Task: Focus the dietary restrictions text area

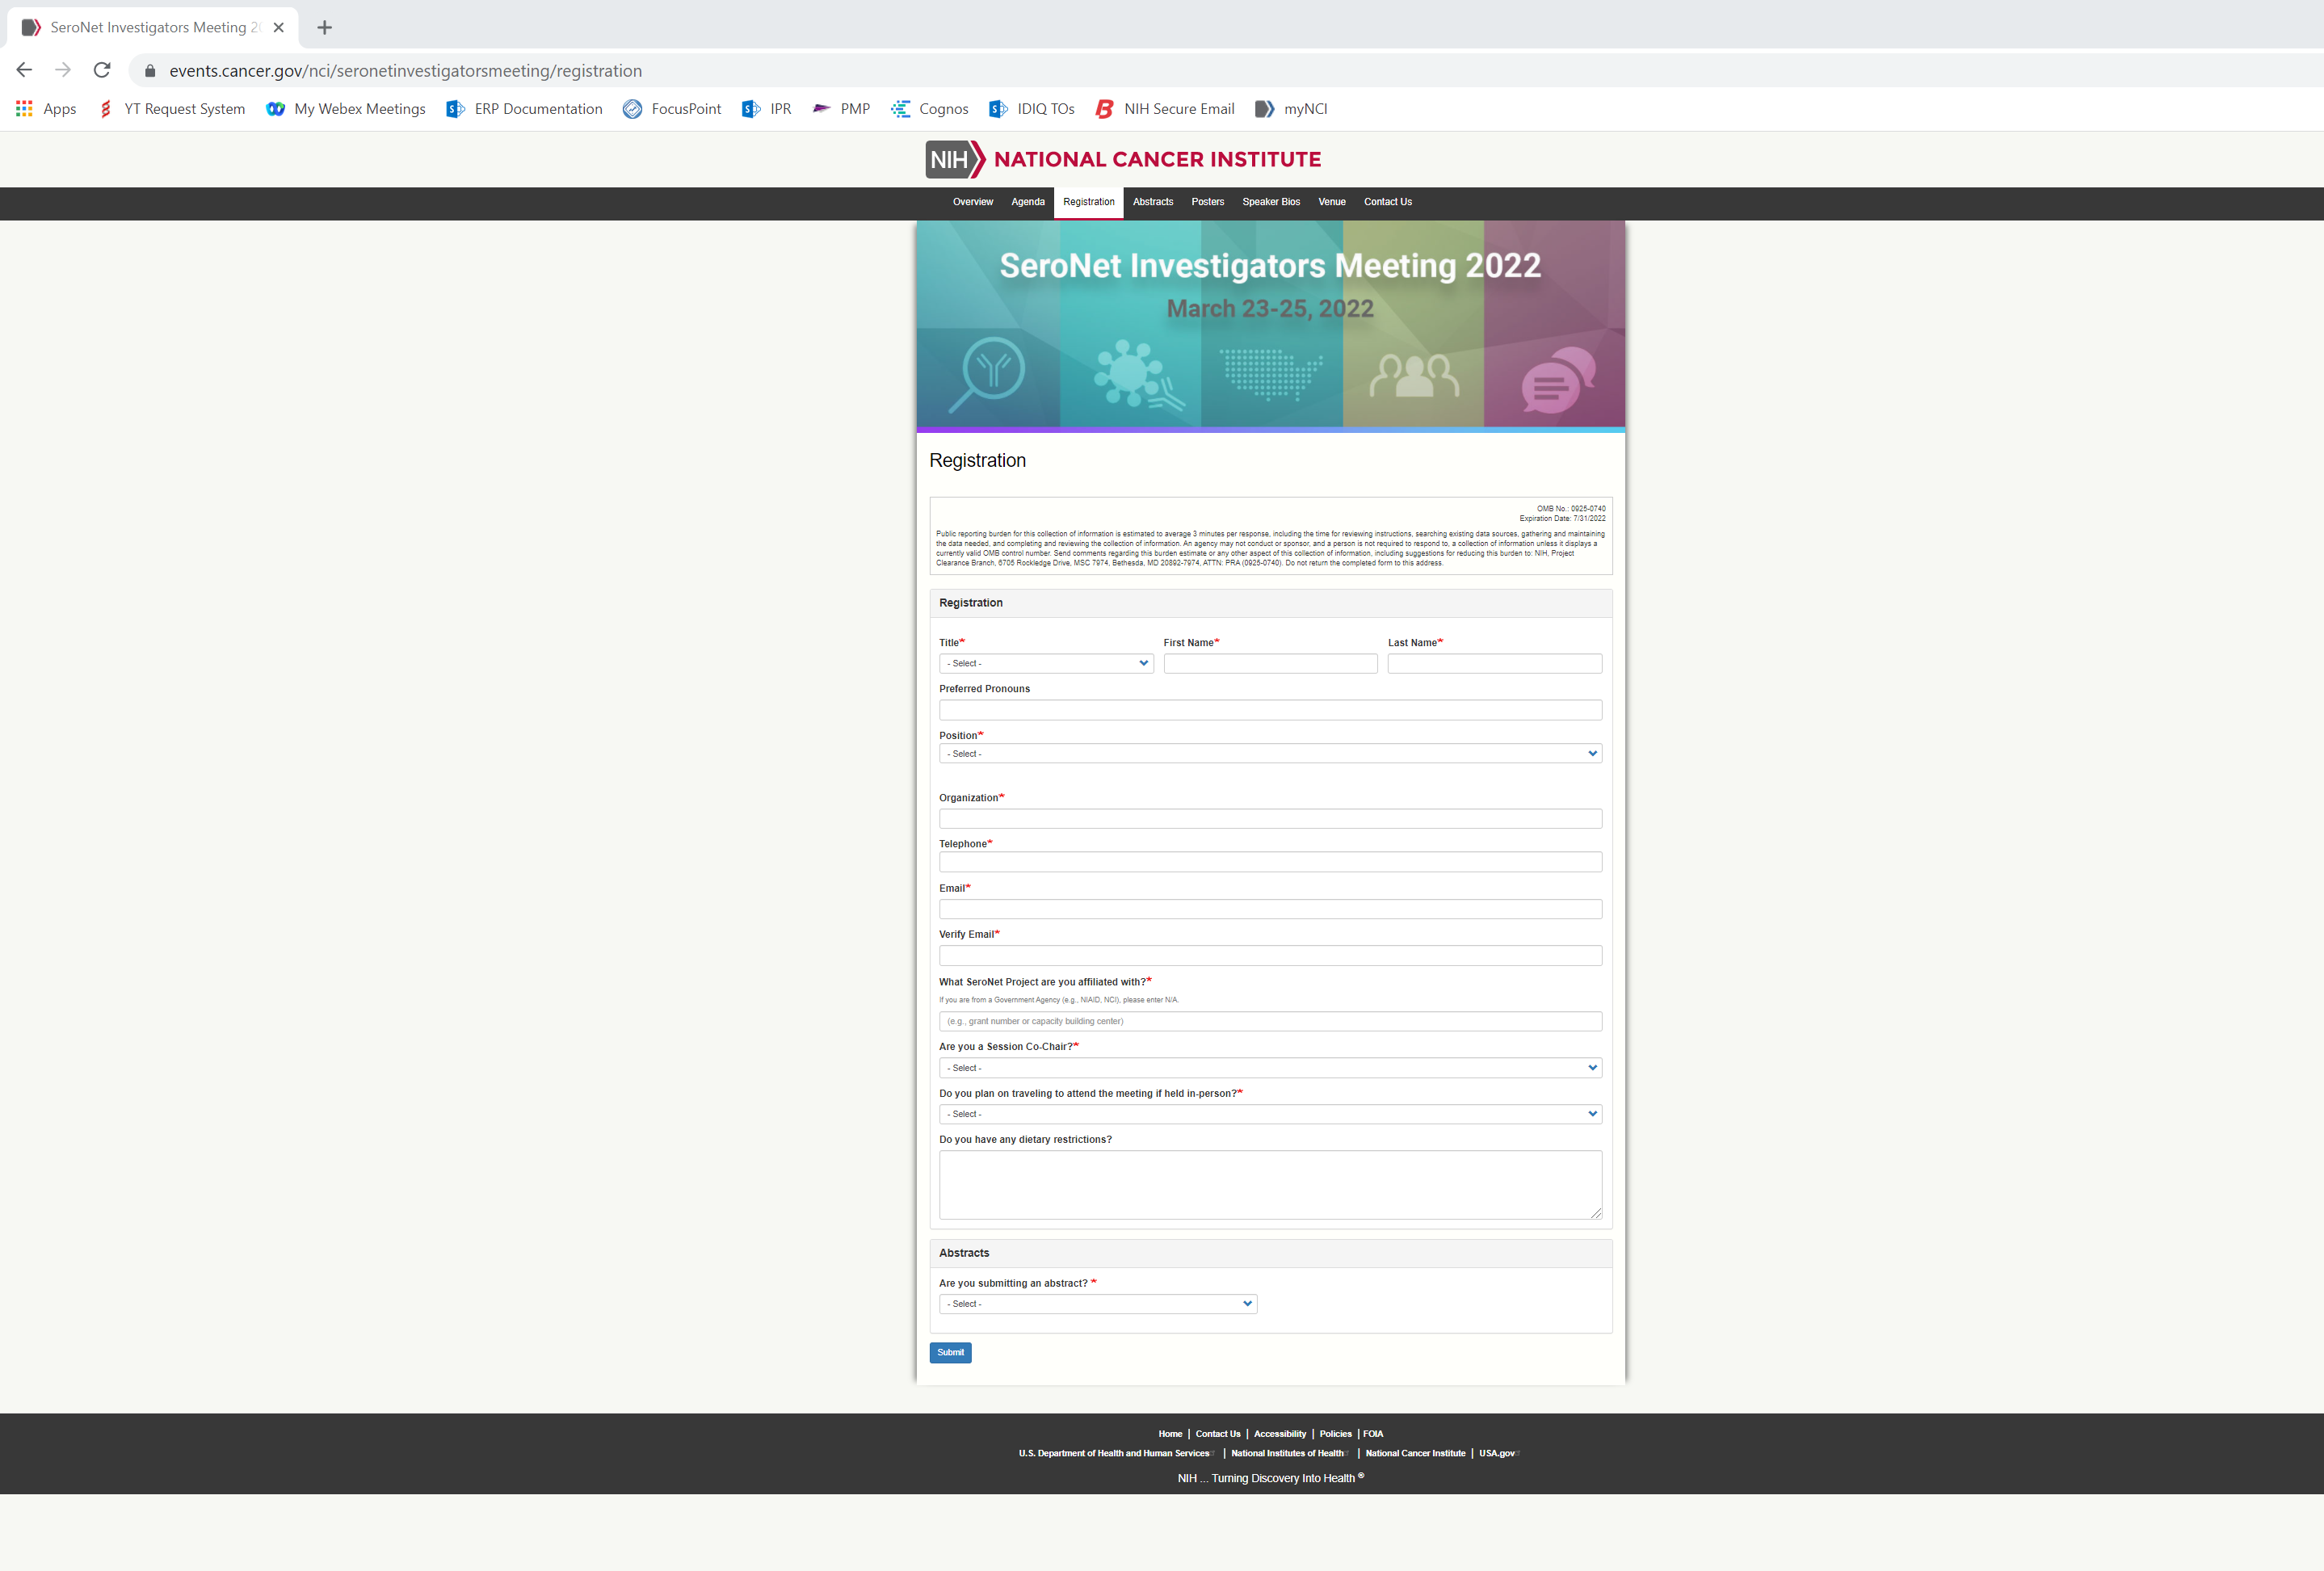Action: click(1270, 1185)
